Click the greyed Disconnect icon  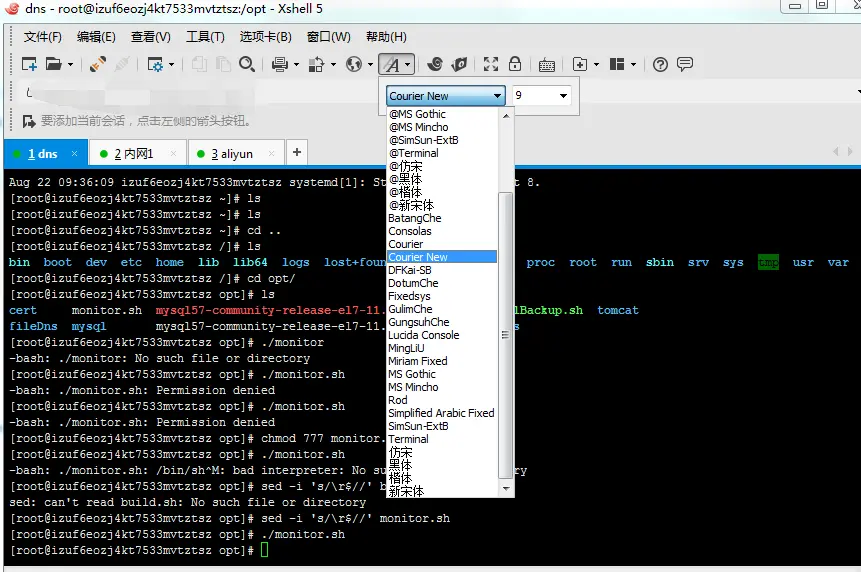(x=122, y=64)
